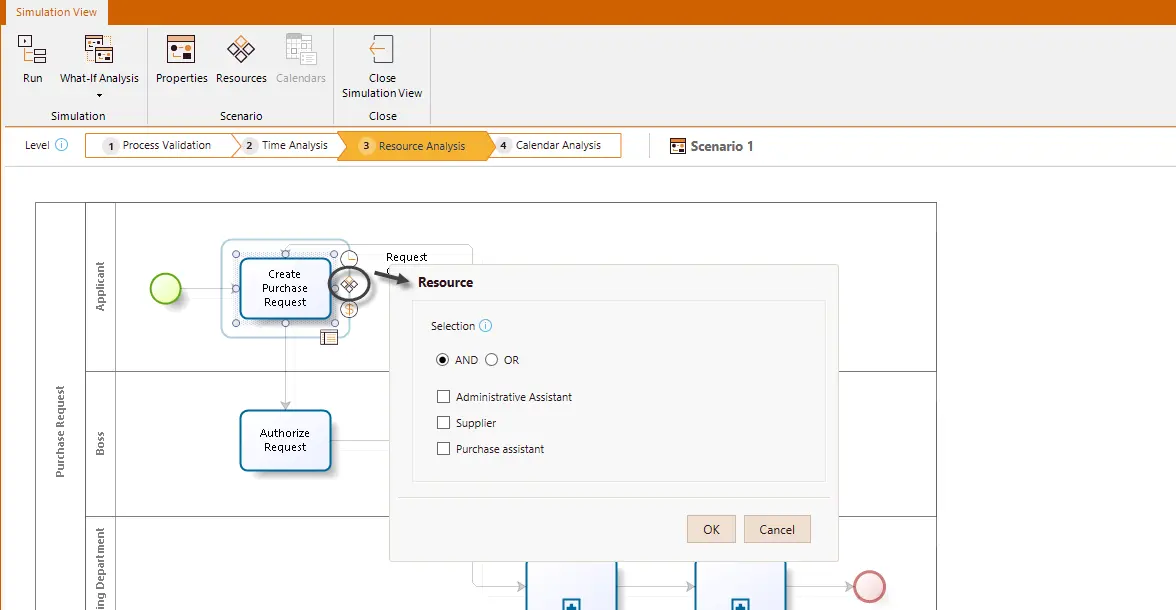Show the Selection info tooltip
1176x610 pixels.
click(485, 326)
